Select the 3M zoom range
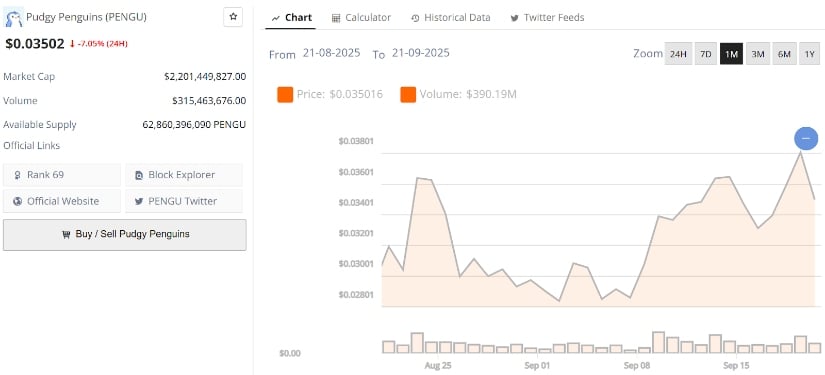Image resolution: width=825 pixels, height=375 pixels. point(758,54)
